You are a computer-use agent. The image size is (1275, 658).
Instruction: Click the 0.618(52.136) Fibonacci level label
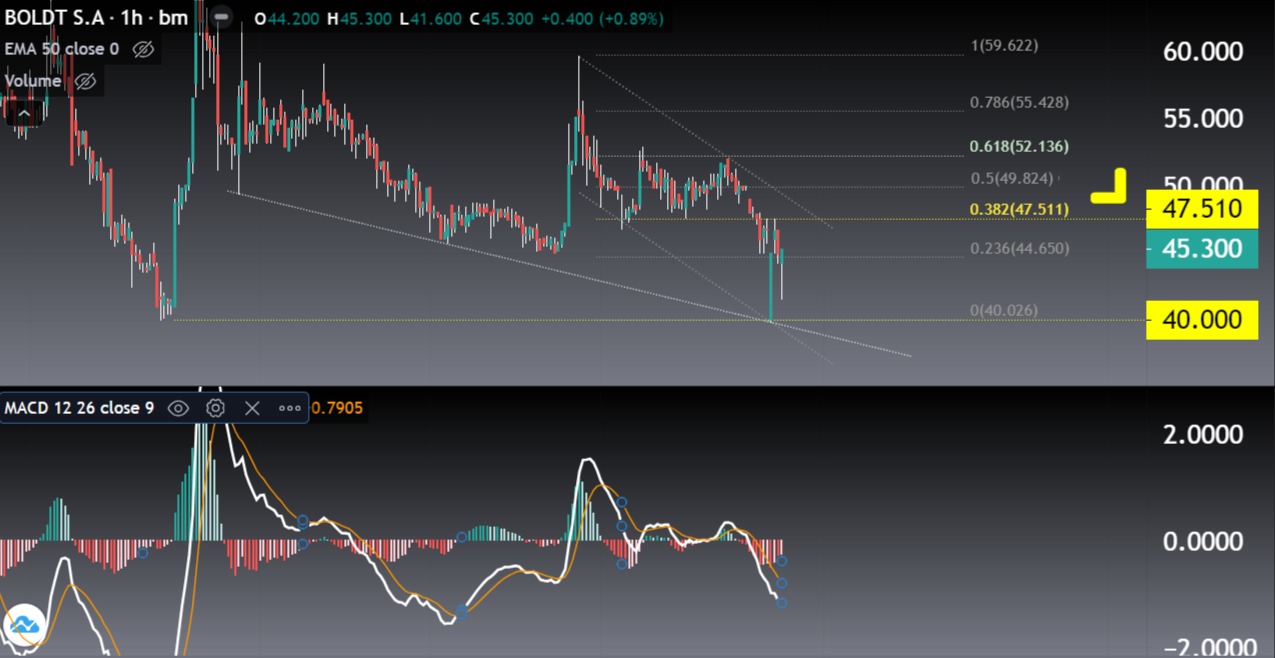pyautogui.click(x=1019, y=147)
